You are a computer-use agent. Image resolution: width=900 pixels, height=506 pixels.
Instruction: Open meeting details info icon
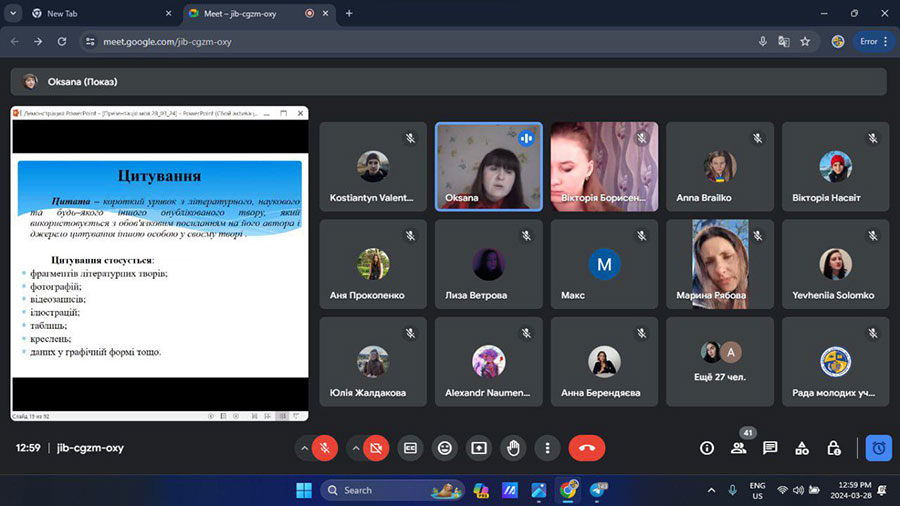707,448
